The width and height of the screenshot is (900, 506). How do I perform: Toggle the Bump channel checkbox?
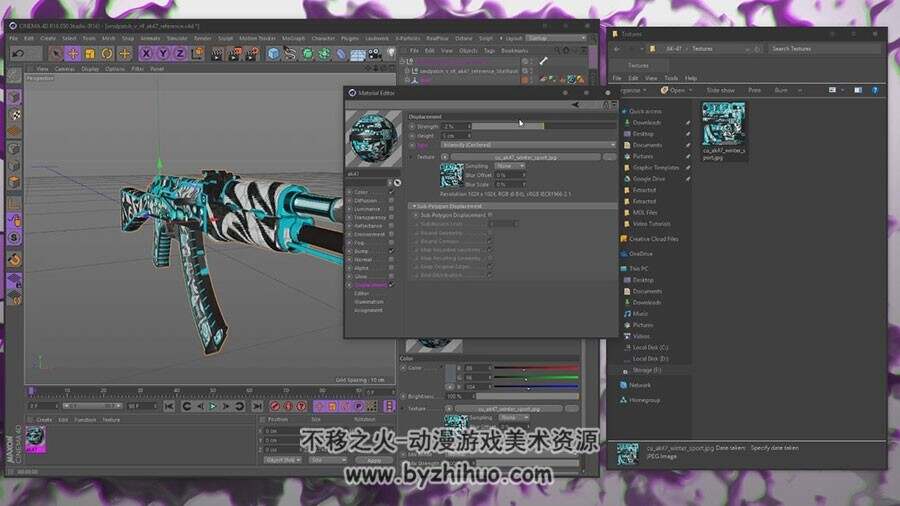[x=391, y=251]
